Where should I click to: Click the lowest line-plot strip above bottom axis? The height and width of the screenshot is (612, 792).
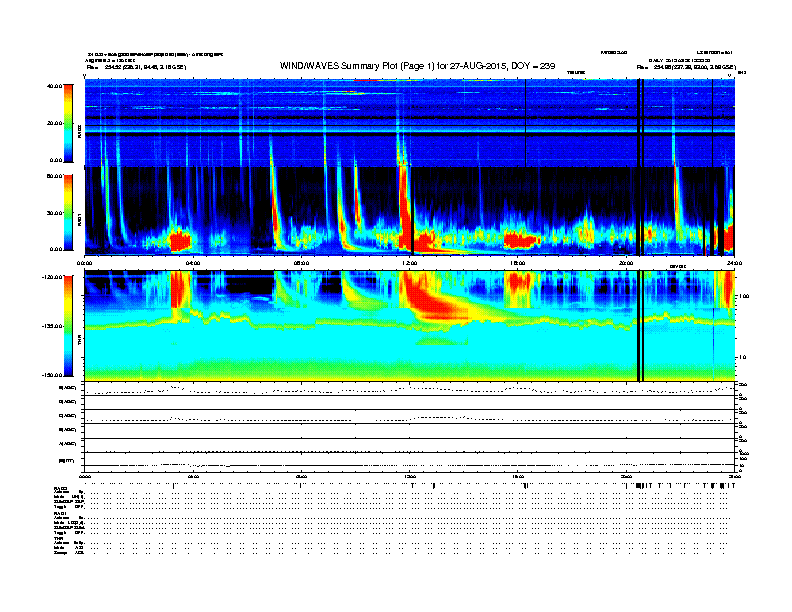410,462
